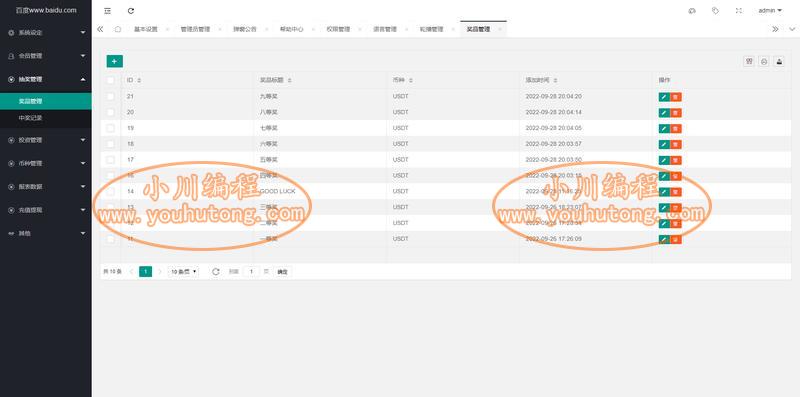Edit the row with ID 19

pos(664,129)
